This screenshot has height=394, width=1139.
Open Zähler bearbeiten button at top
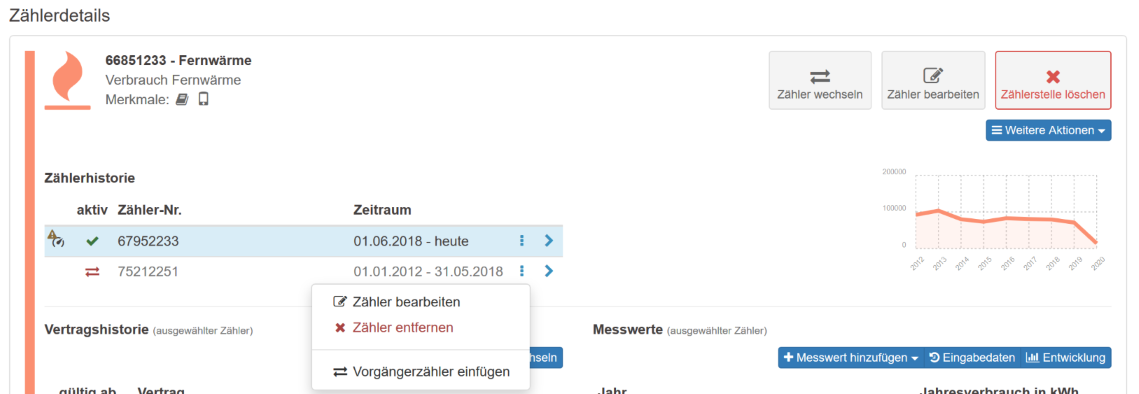933,81
